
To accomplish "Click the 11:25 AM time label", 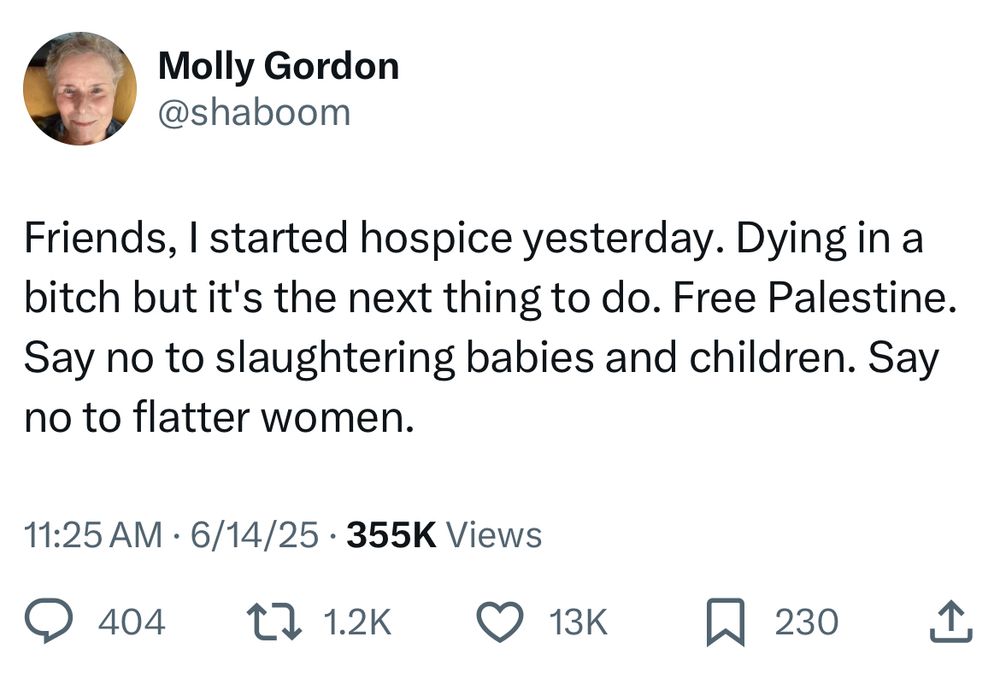I will (95, 535).
